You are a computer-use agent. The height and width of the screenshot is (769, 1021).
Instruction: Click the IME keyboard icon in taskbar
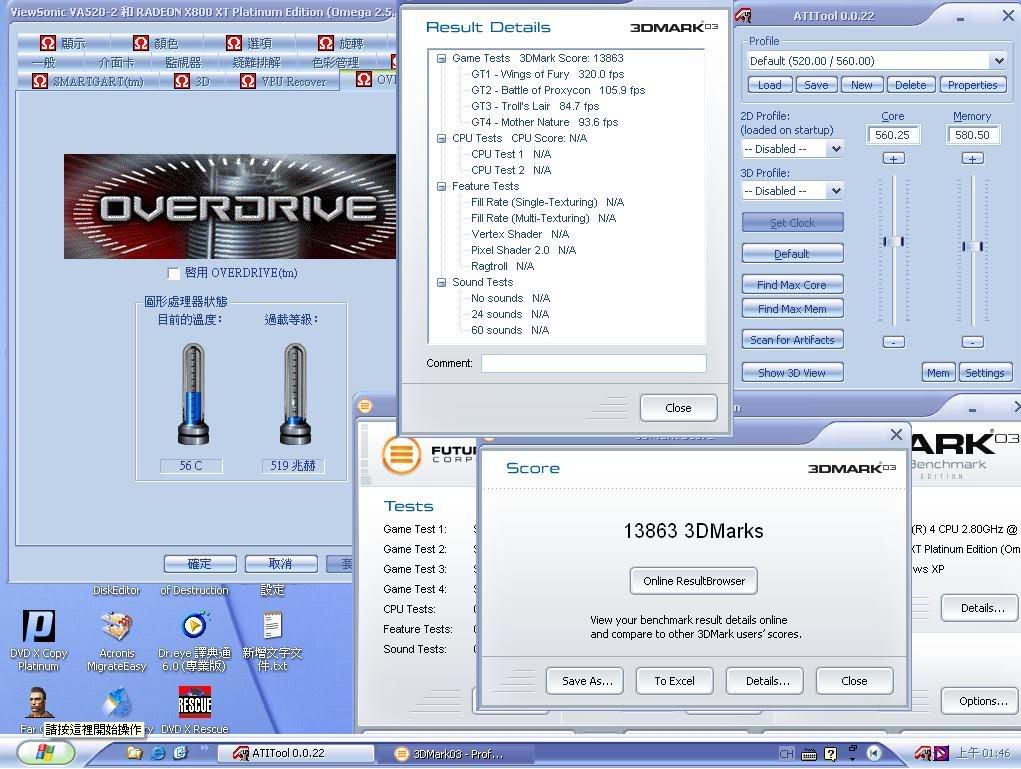pos(809,754)
